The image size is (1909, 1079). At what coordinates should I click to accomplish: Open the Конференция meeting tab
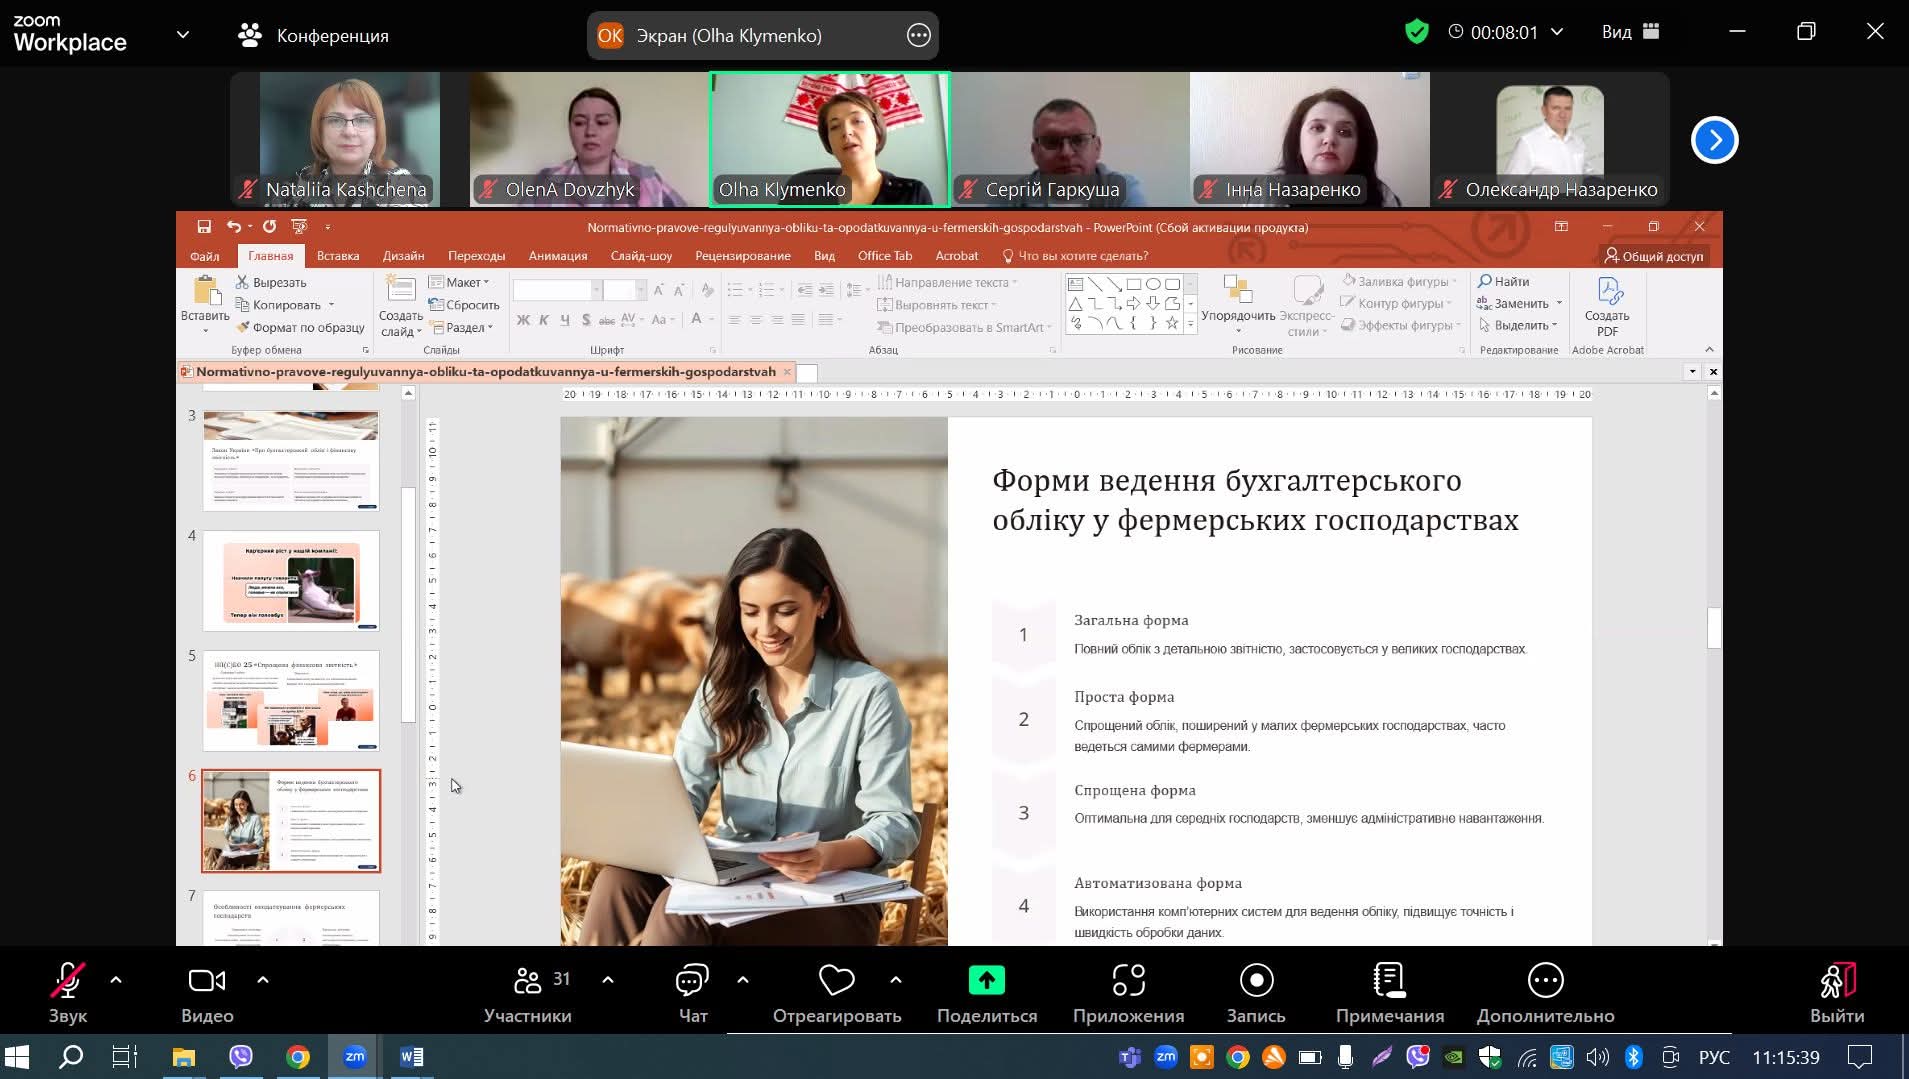pyautogui.click(x=313, y=35)
